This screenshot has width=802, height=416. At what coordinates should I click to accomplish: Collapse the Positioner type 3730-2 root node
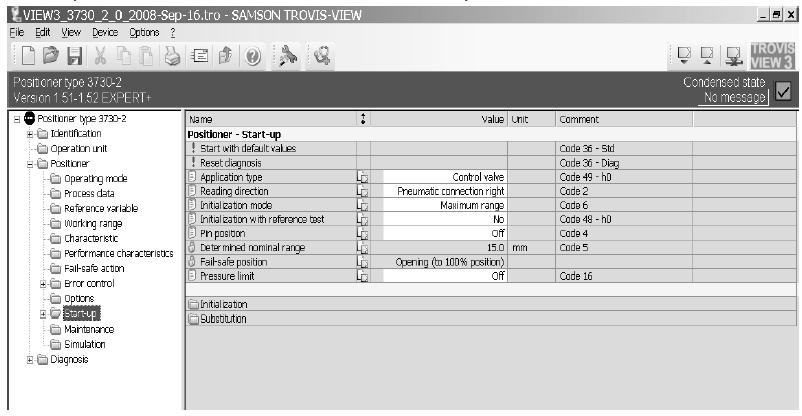(x=17, y=119)
